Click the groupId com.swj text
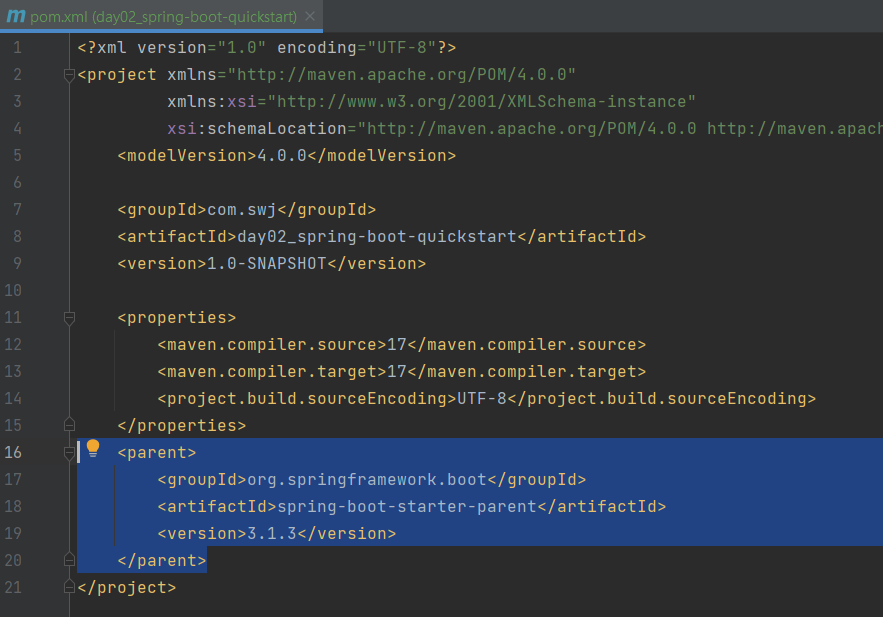 (x=247, y=210)
